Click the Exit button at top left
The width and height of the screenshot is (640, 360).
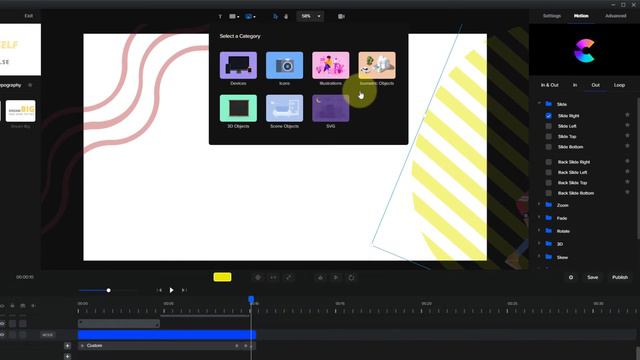point(29,16)
